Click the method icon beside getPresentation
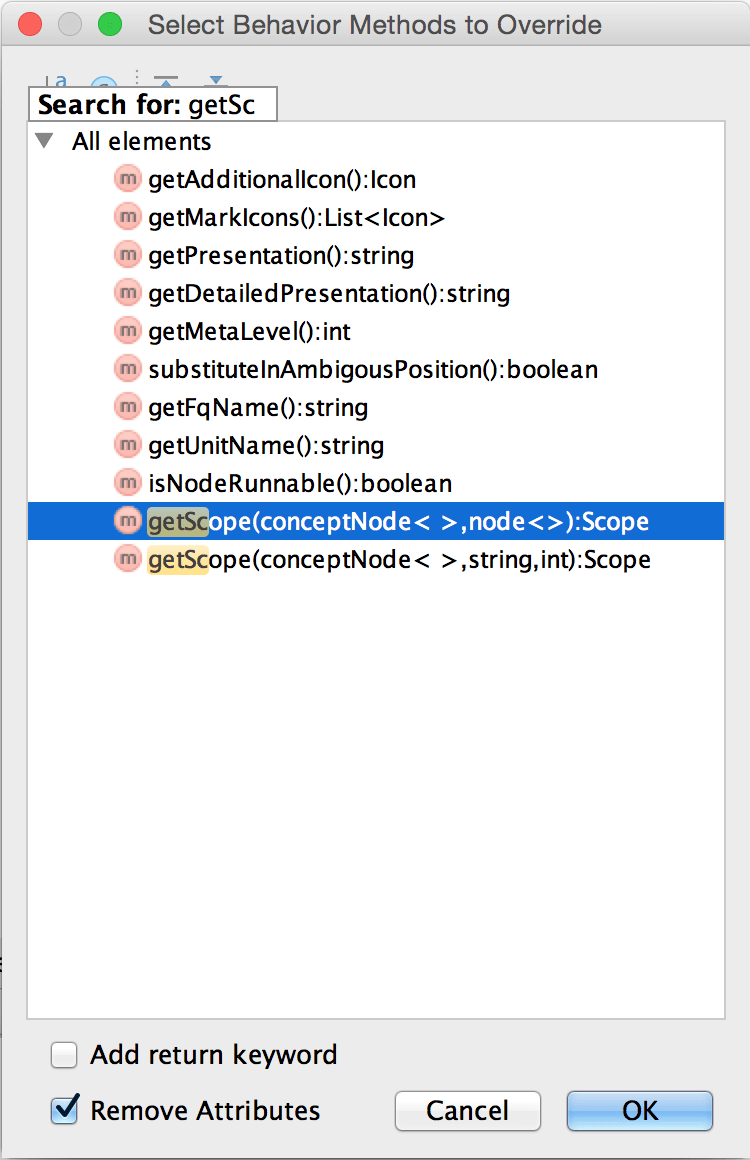 click(x=127, y=256)
